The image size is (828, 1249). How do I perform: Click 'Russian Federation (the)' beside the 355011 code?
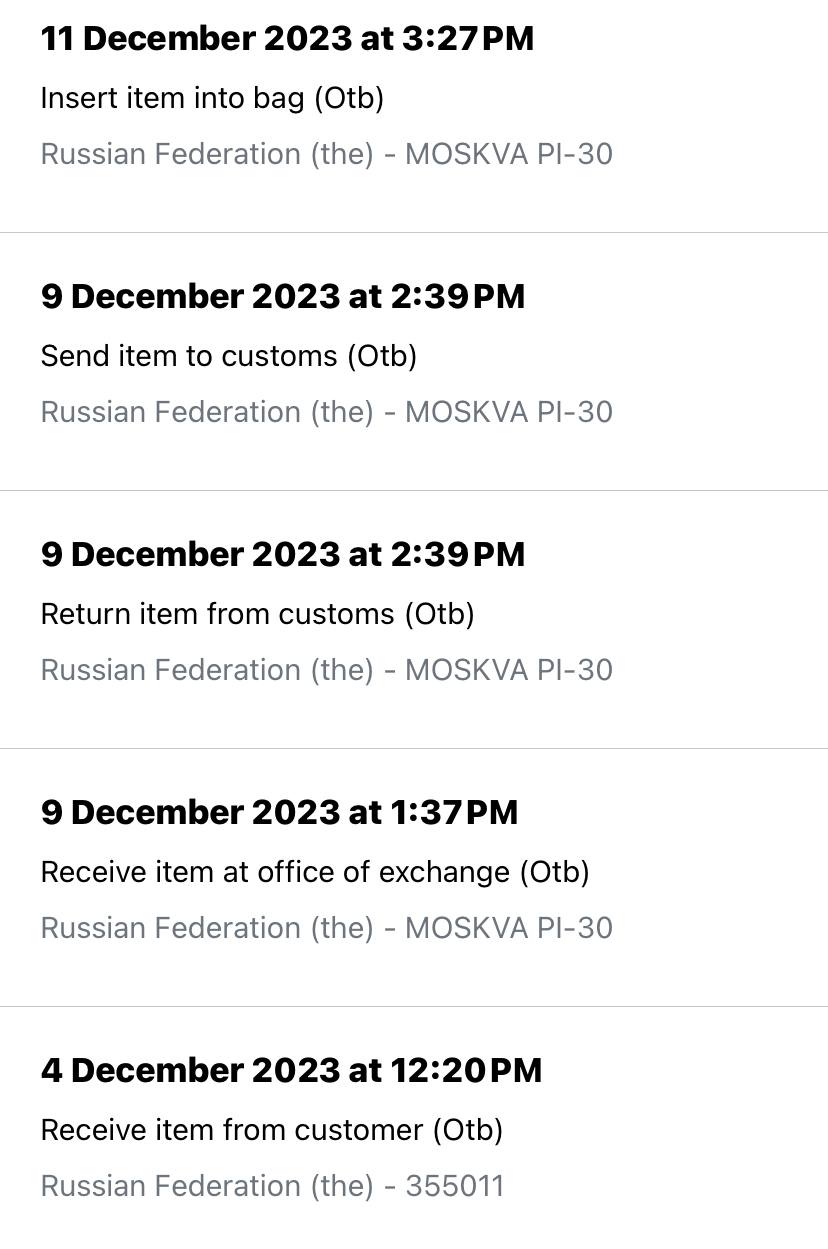tap(207, 1186)
